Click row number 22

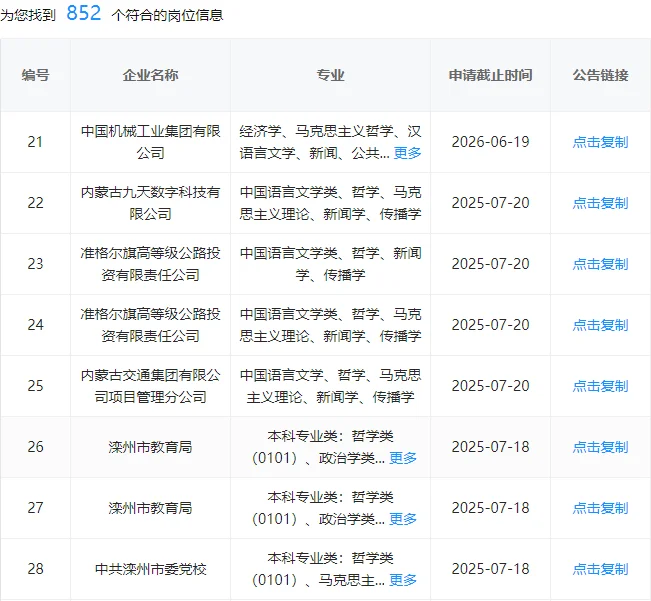pos(35,203)
